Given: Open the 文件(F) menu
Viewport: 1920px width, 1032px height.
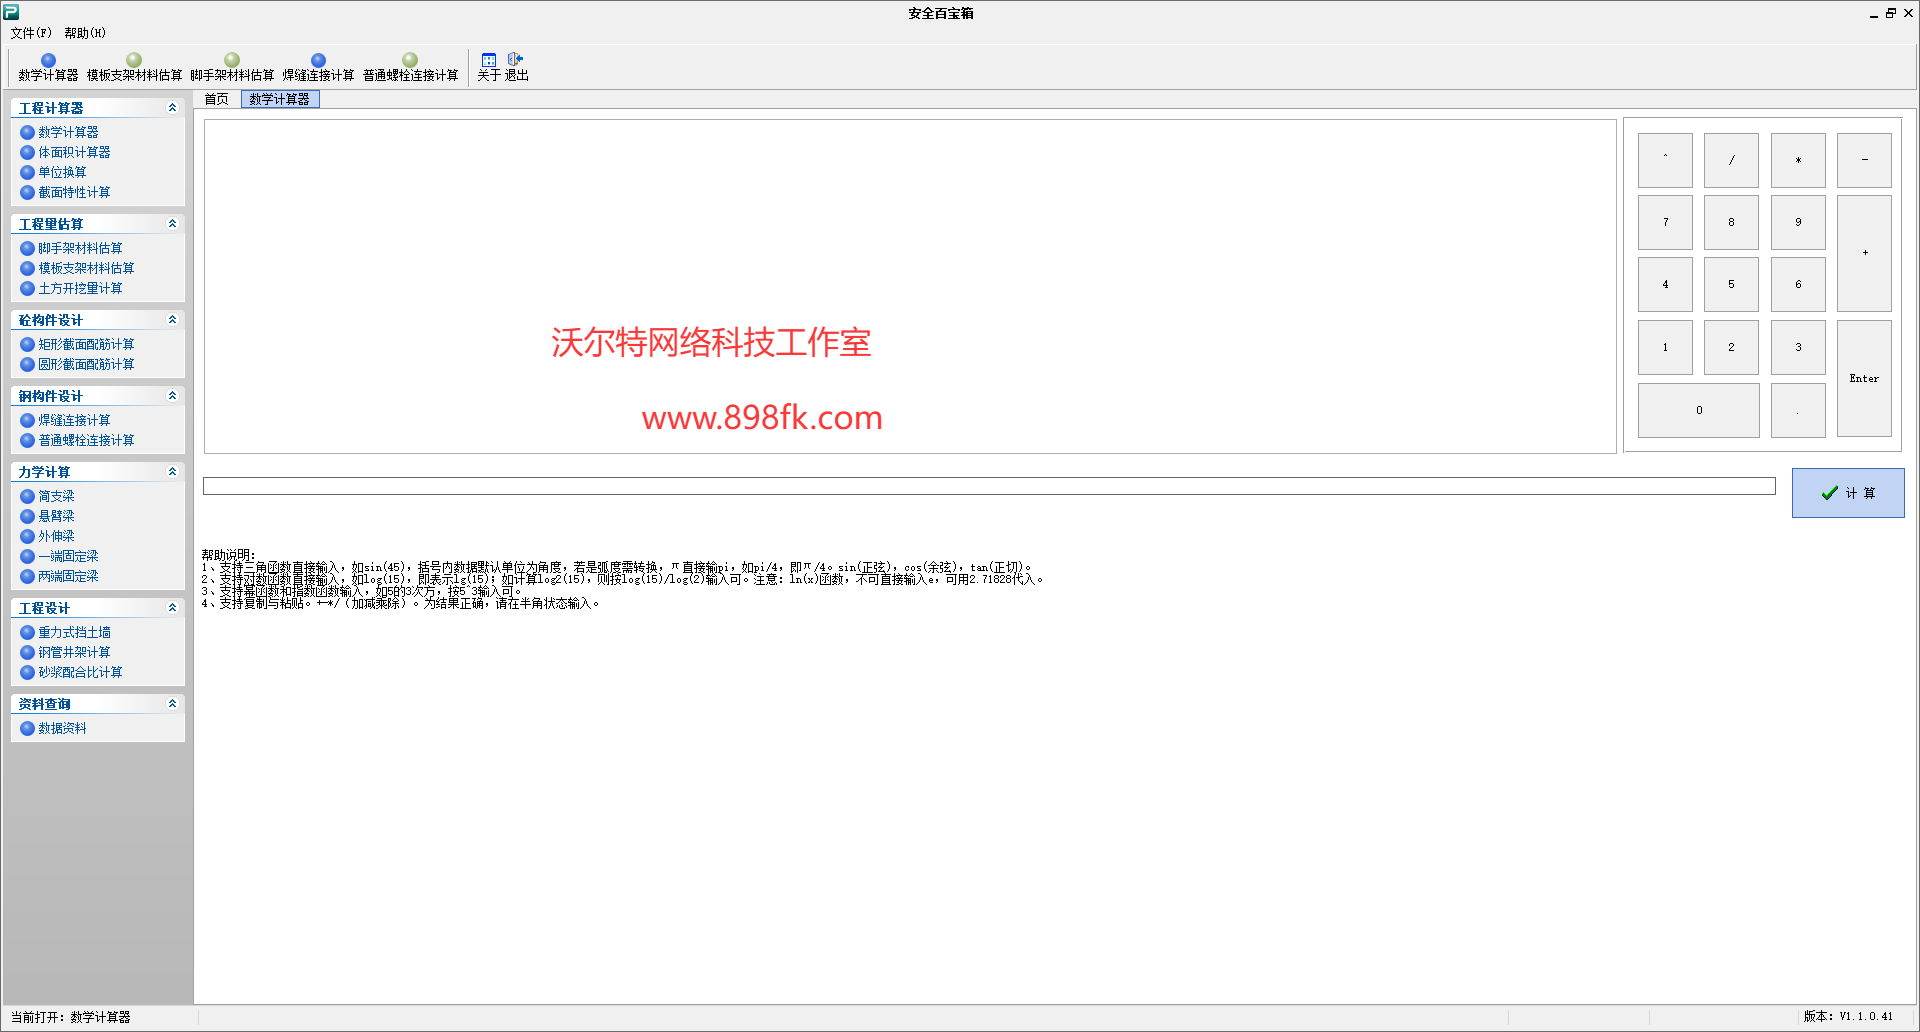Looking at the screenshot, I should (31, 33).
